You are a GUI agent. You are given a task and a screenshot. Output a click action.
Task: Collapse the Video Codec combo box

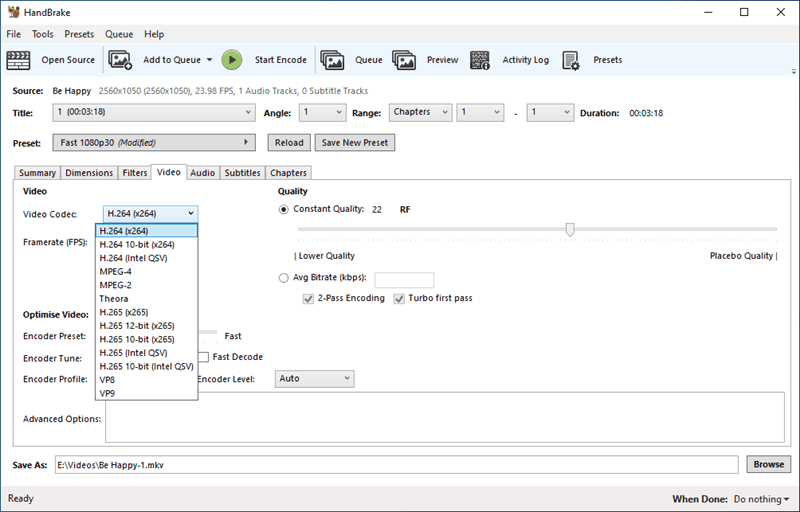point(150,214)
